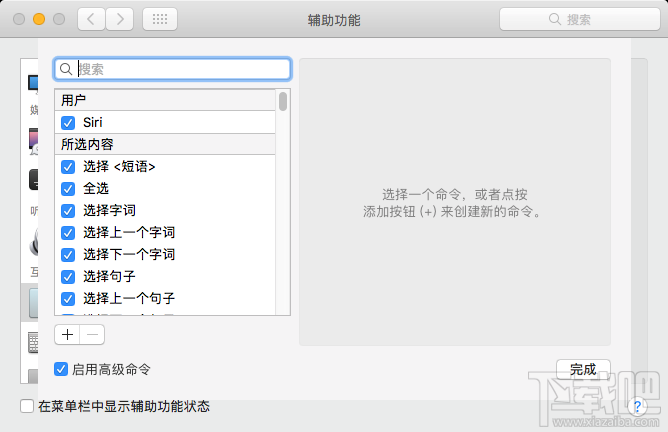Enable 在菜单栏中显示辅助功能状态 checkbox

click(x=27, y=406)
